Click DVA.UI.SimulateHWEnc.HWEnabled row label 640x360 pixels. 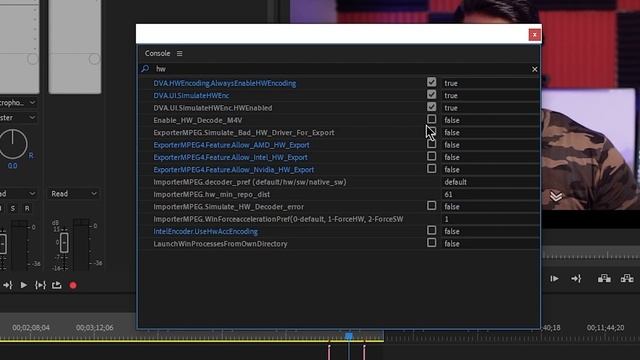pyautogui.click(x=213, y=108)
